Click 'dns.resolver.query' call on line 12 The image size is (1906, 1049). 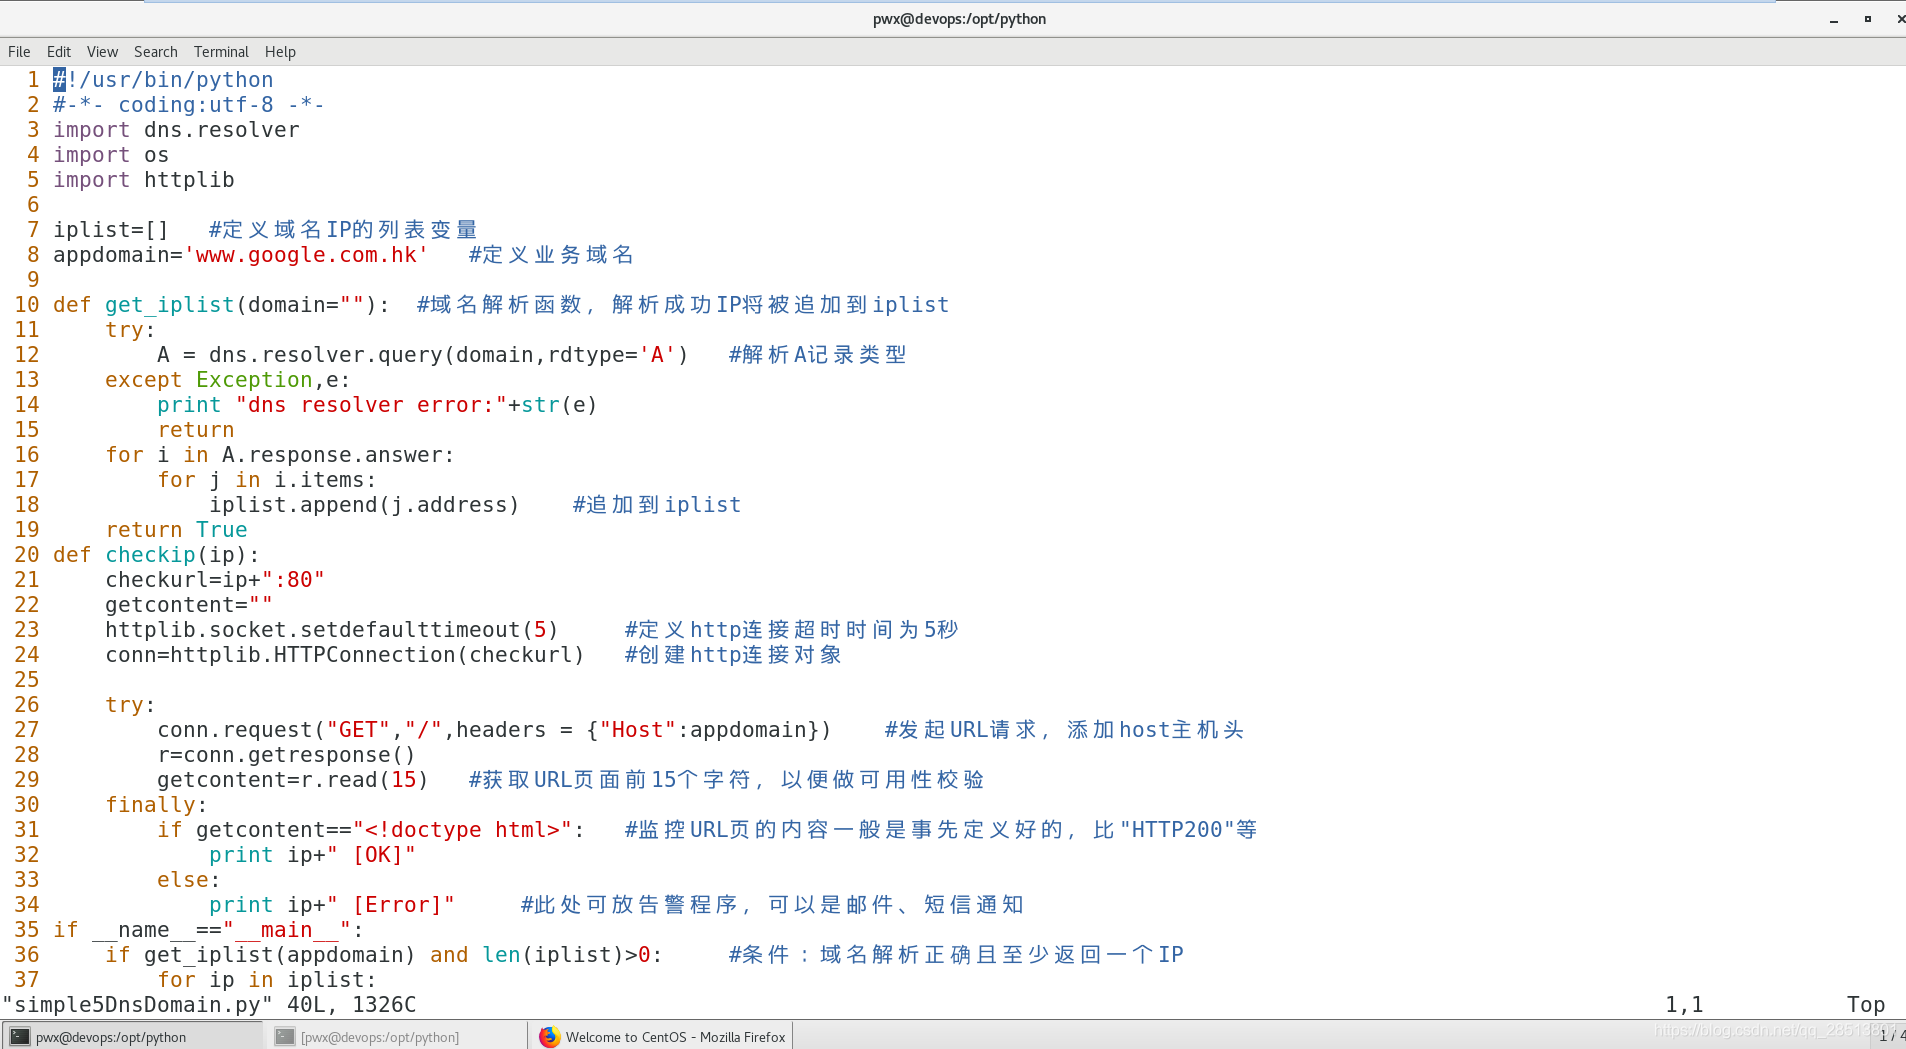point(326,355)
